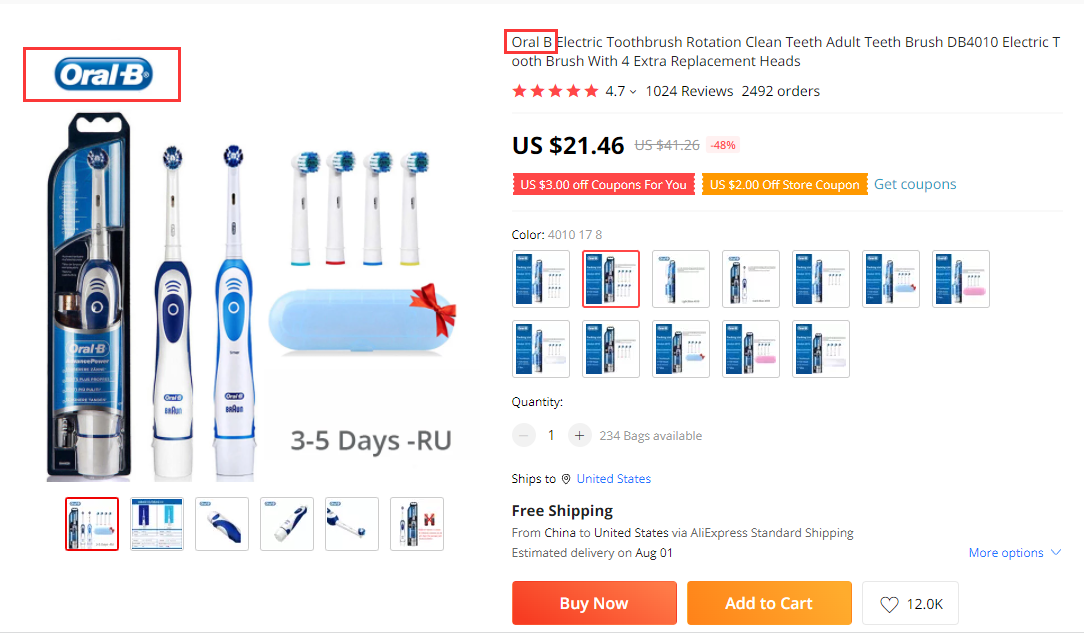Open the Get coupons link
The height and width of the screenshot is (635, 1084).
(915, 184)
